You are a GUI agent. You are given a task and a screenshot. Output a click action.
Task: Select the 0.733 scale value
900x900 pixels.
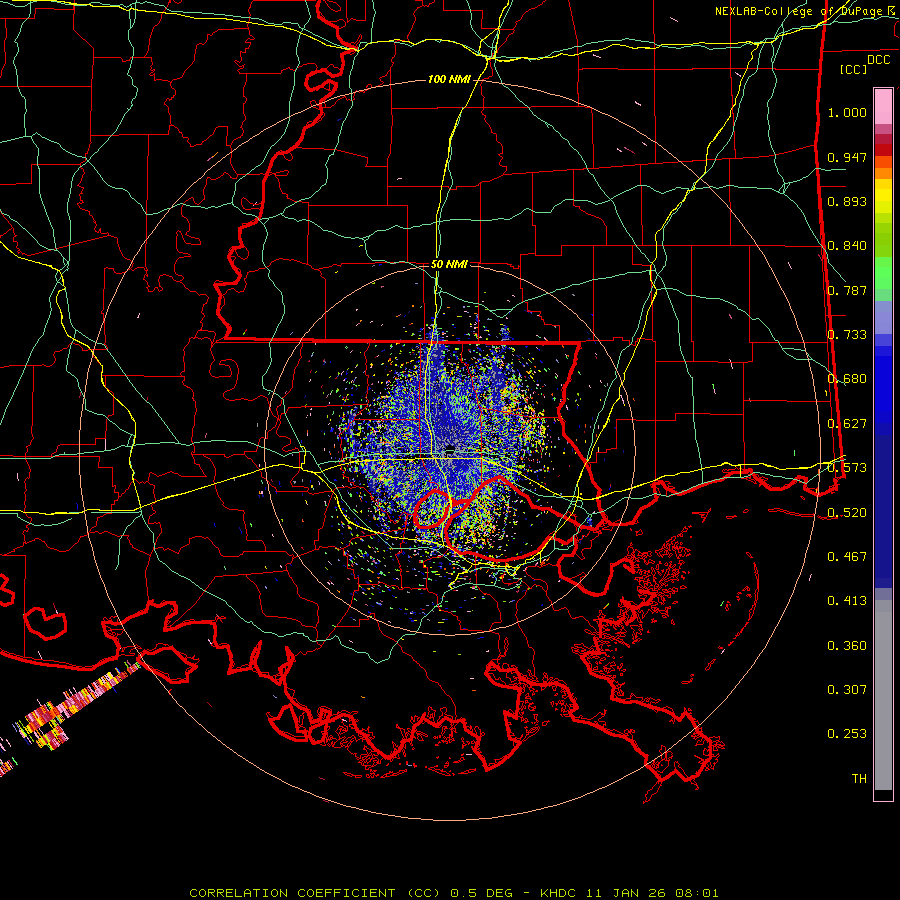click(847, 335)
